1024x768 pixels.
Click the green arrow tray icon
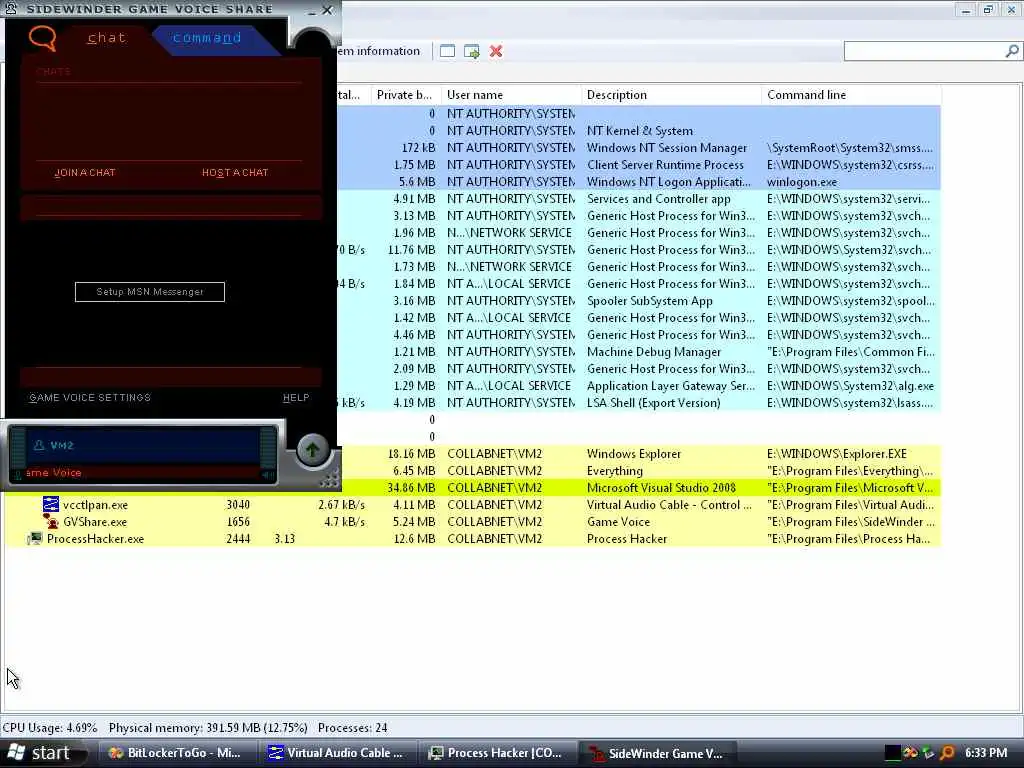click(x=928, y=752)
